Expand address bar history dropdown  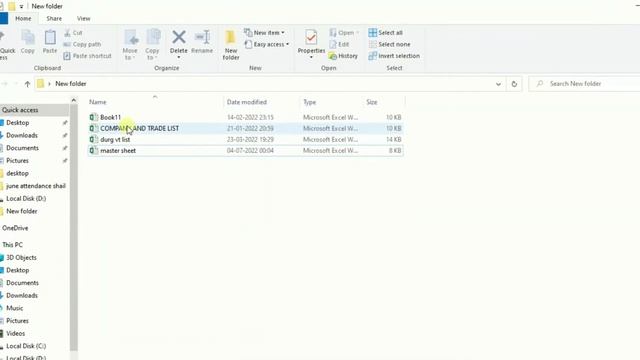(x=498, y=84)
